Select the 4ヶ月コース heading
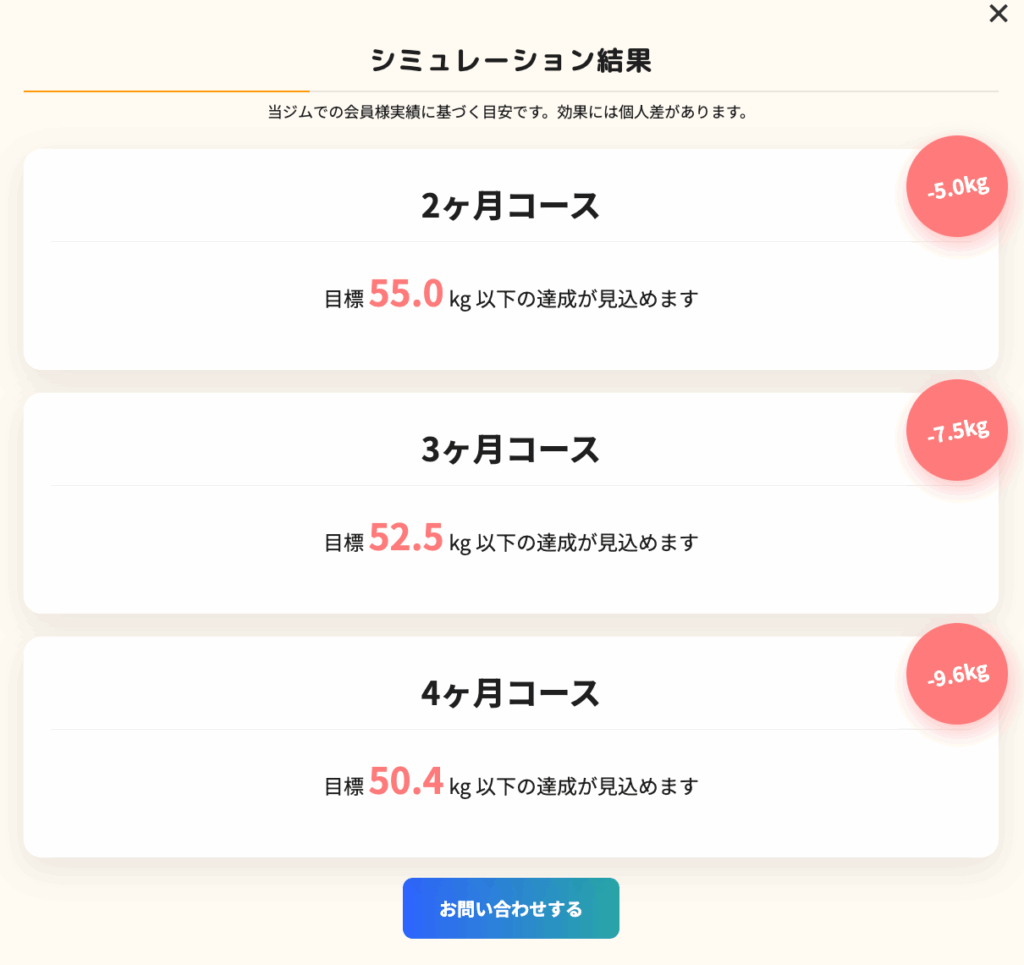The image size is (1024, 965). click(x=511, y=694)
